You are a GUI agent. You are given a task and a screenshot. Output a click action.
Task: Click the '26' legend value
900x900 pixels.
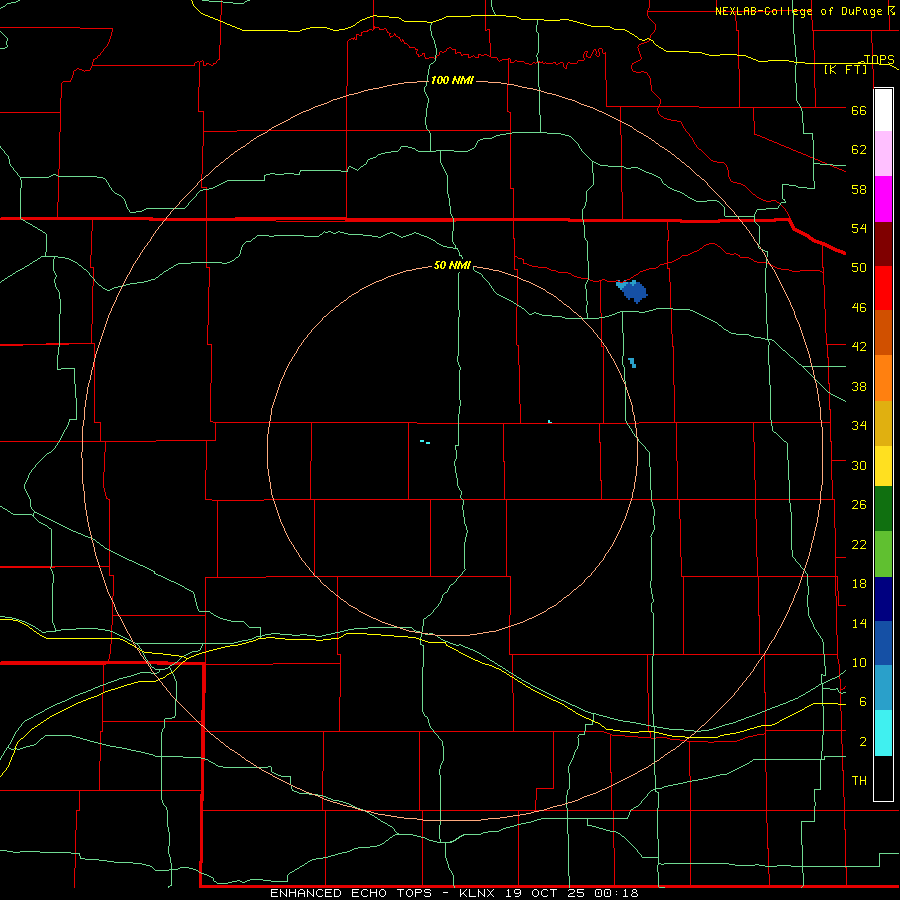(859, 505)
